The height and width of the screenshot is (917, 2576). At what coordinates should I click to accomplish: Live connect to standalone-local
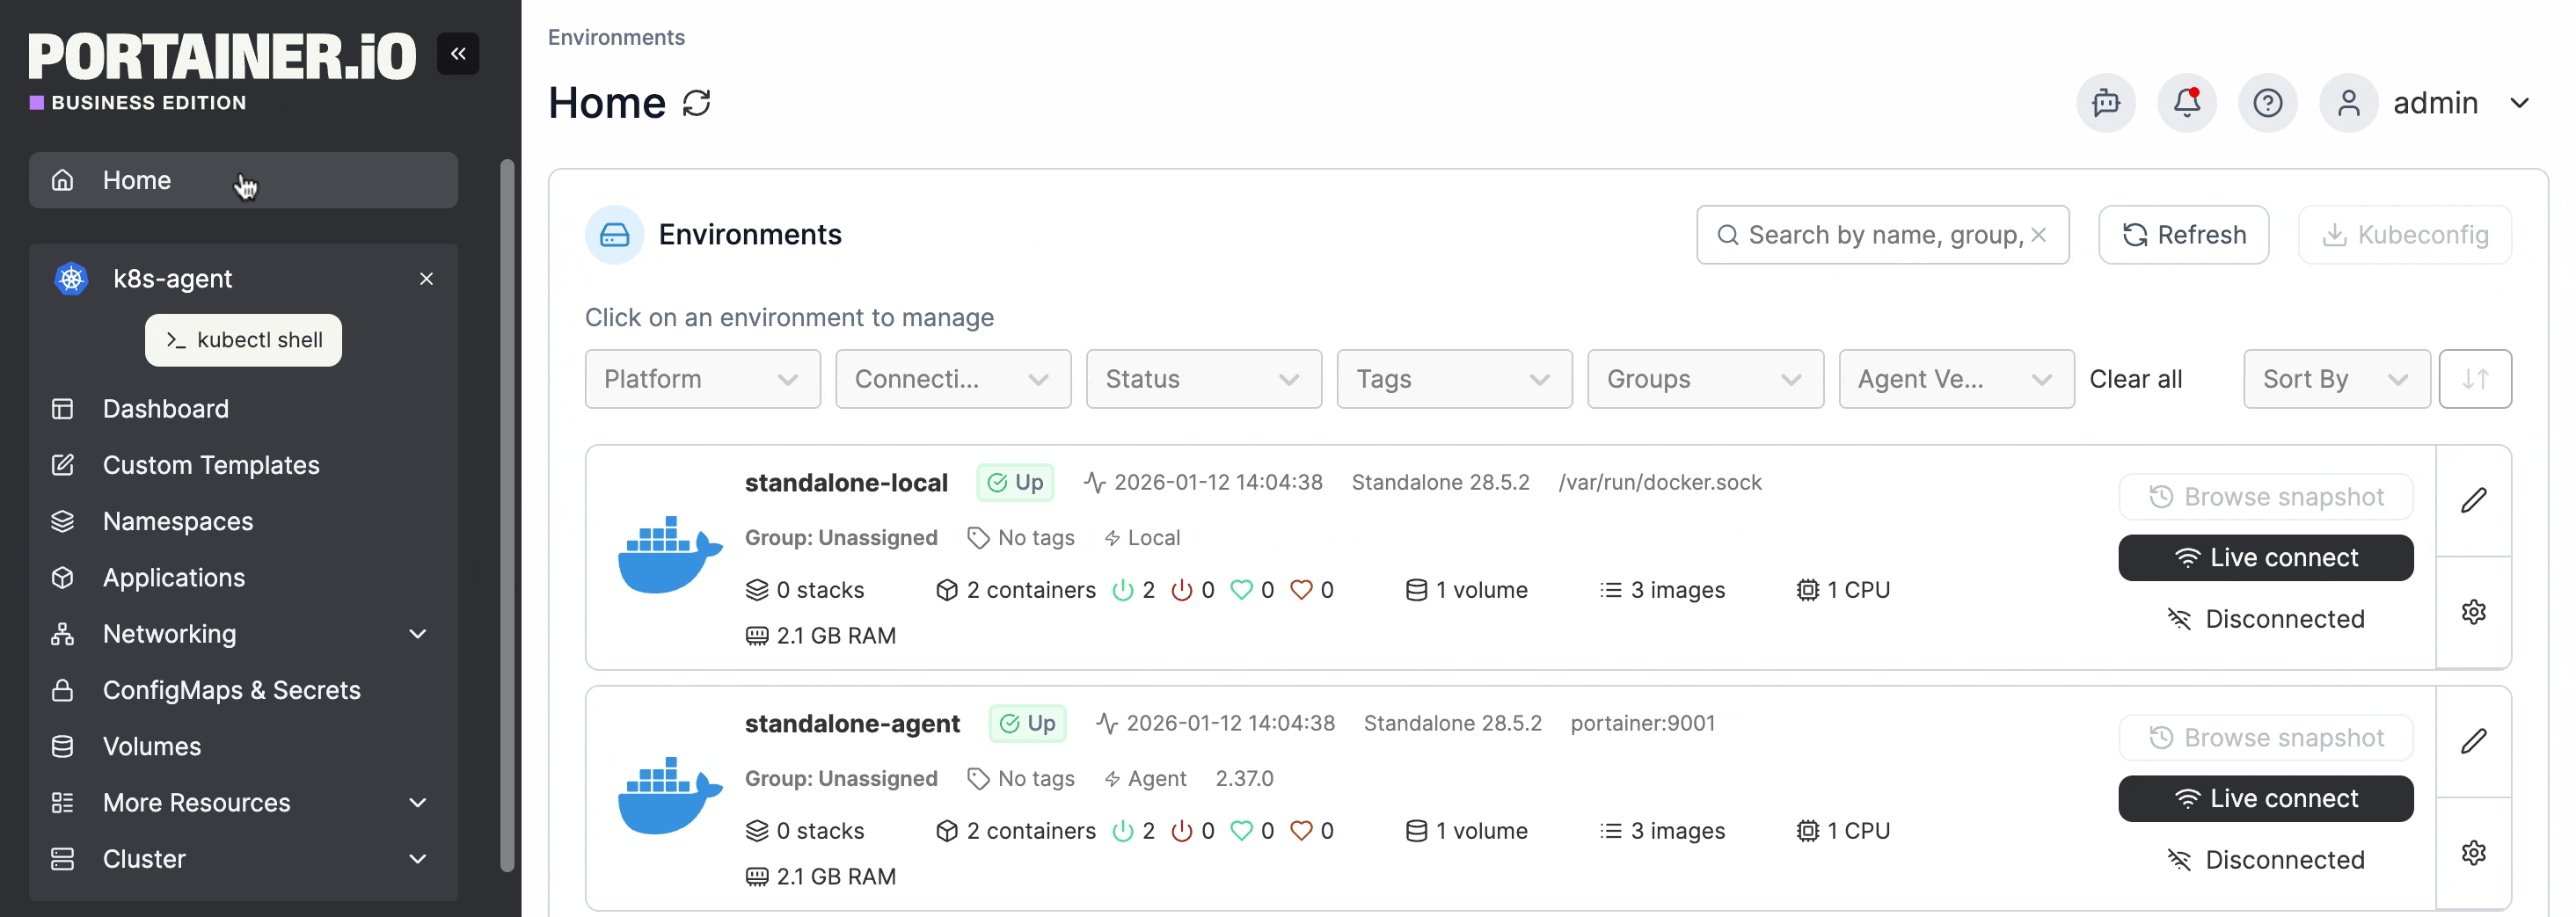tap(2265, 558)
